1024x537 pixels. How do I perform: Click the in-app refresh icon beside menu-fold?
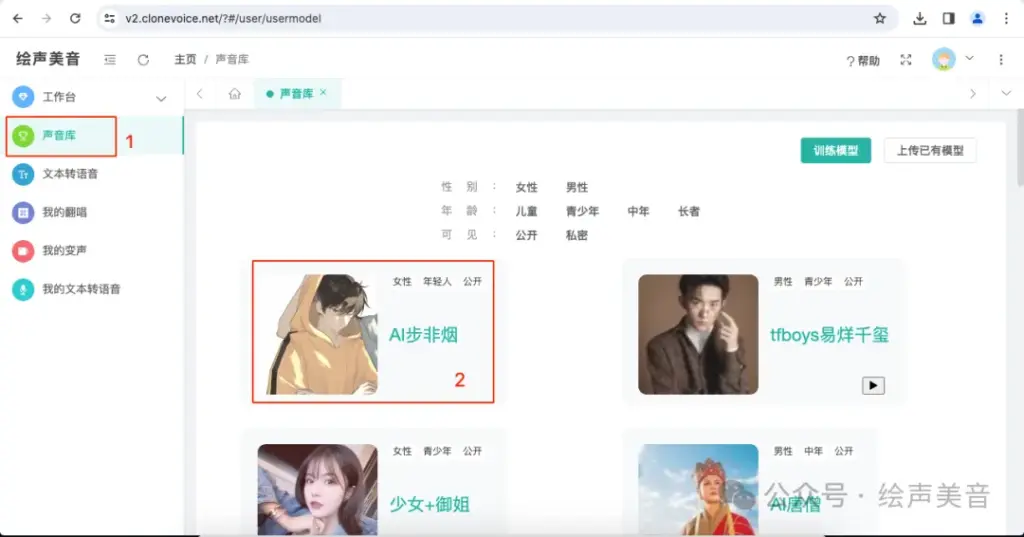[143, 59]
